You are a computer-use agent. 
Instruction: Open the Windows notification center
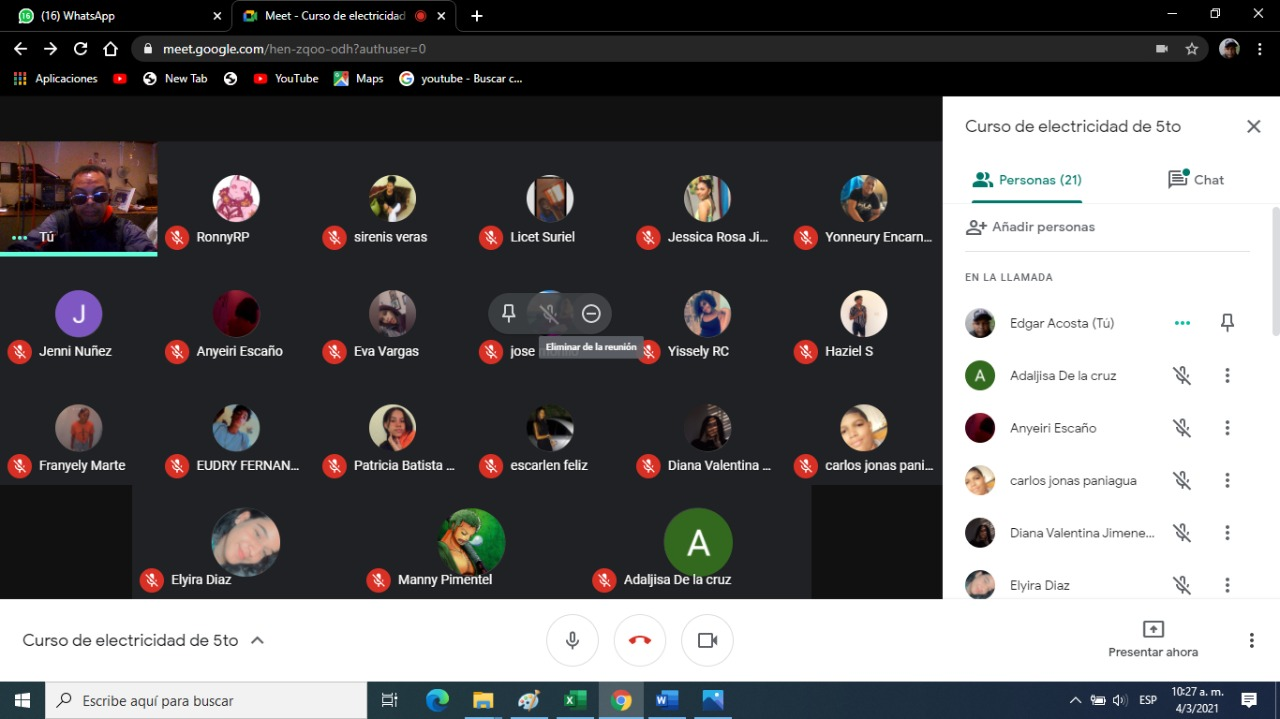(1249, 700)
